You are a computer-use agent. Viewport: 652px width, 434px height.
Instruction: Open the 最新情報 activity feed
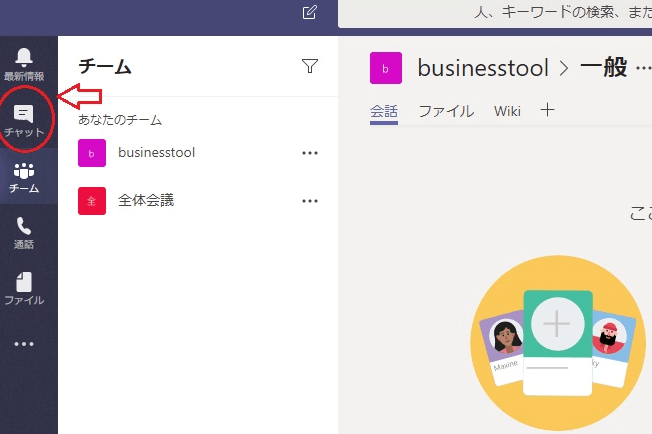[x=24, y=63]
